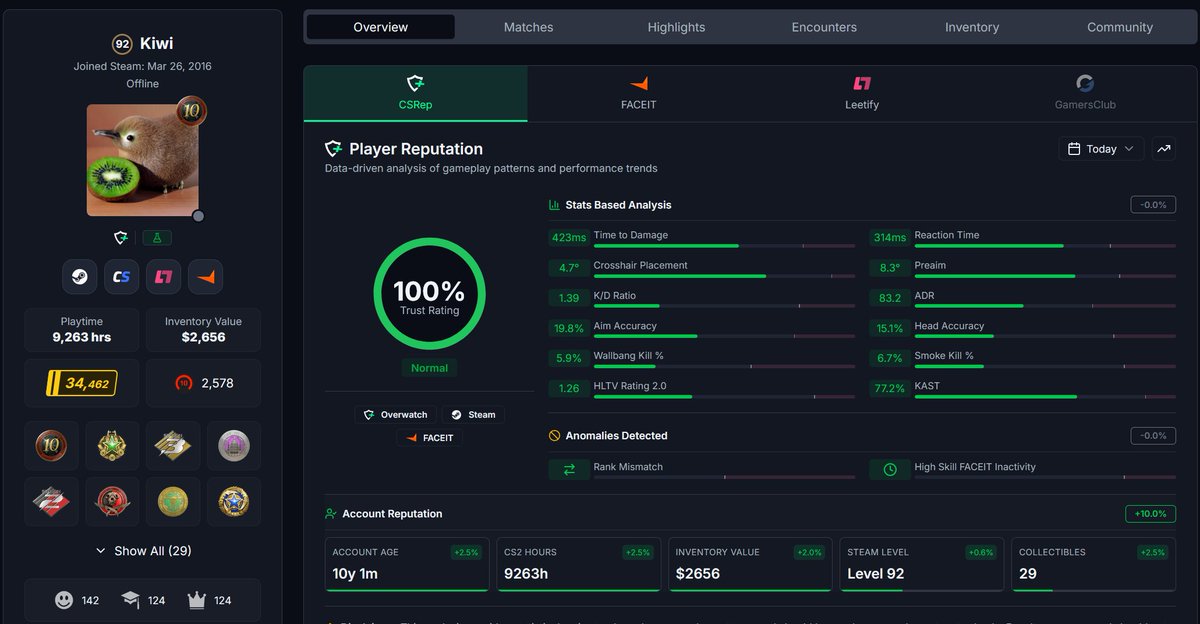The width and height of the screenshot is (1200, 624).
Task: Open the FACEIT profile link icon in sidebar
Action: pyautogui.click(x=205, y=277)
